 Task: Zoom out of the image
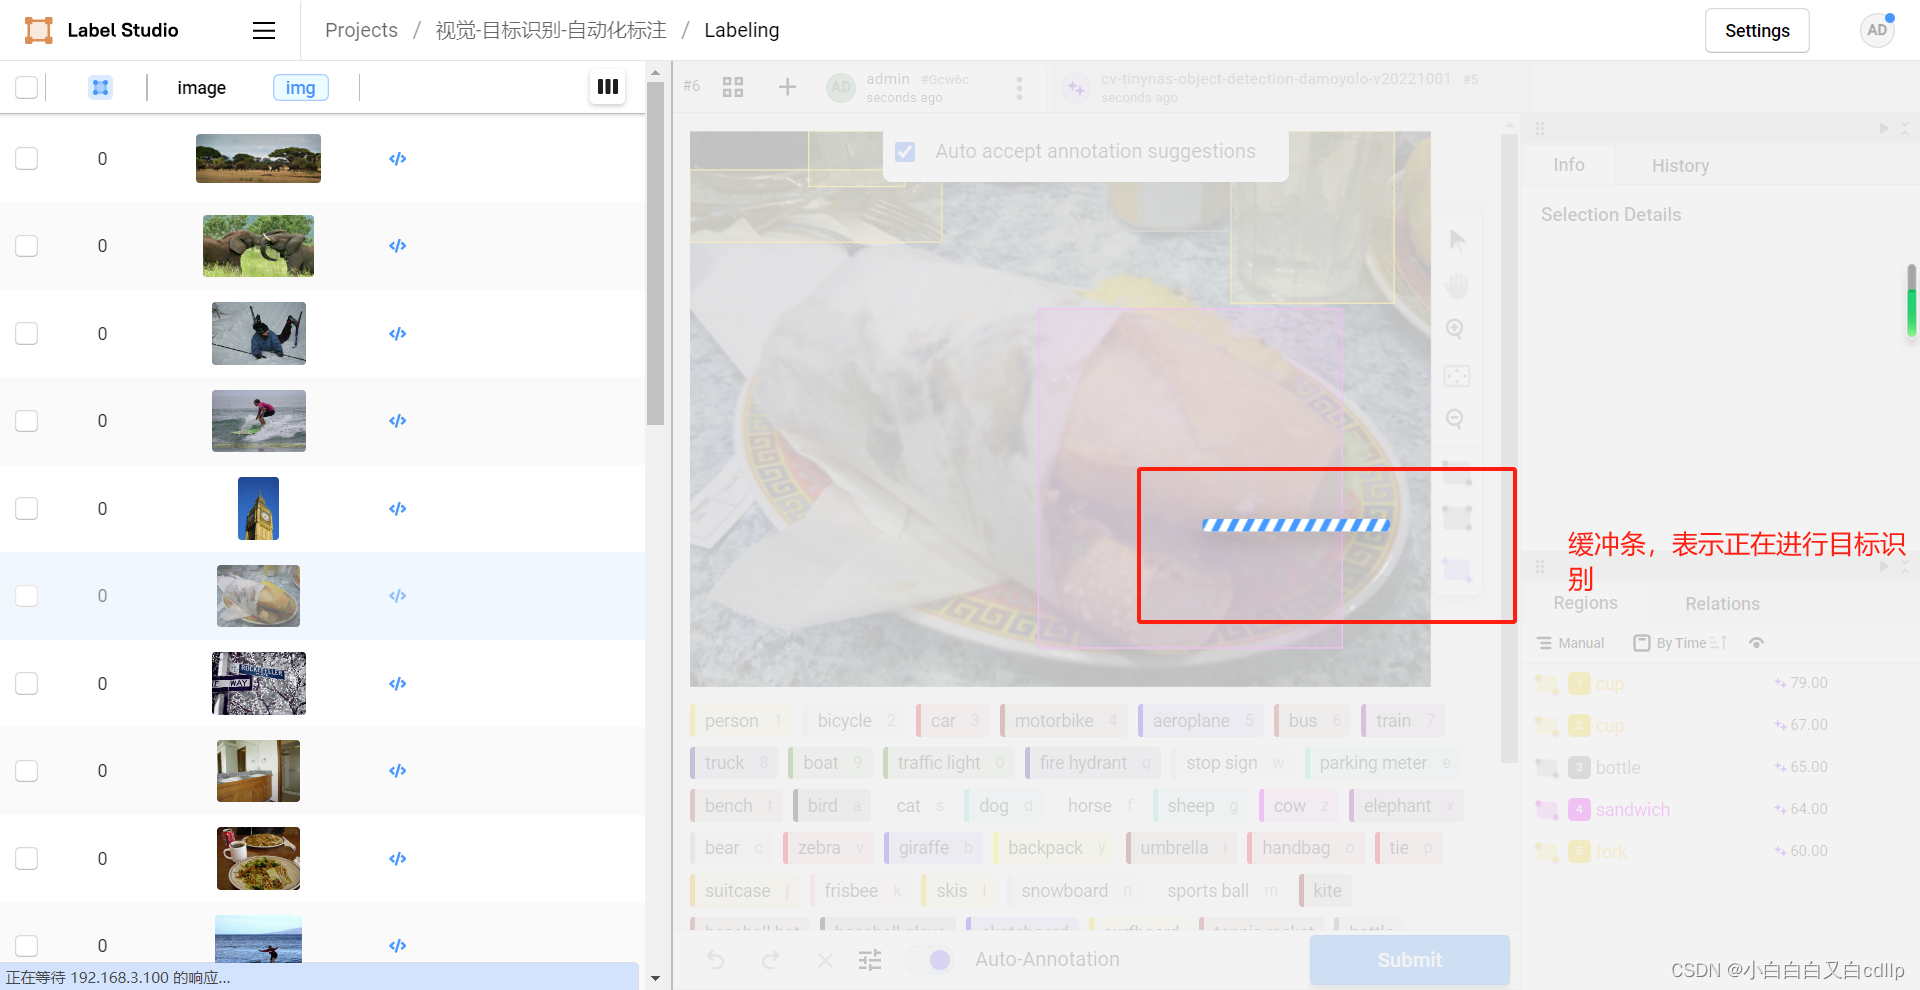click(x=1456, y=419)
